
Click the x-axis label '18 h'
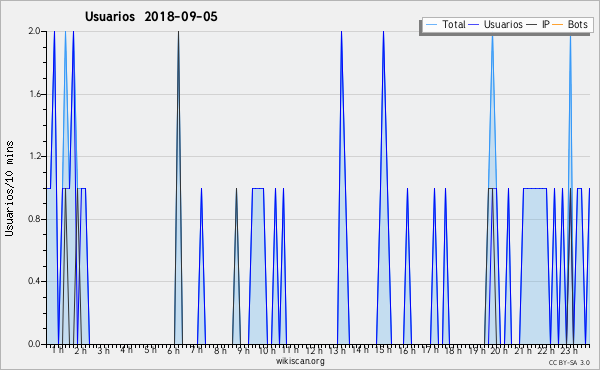[x=453, y=350]
